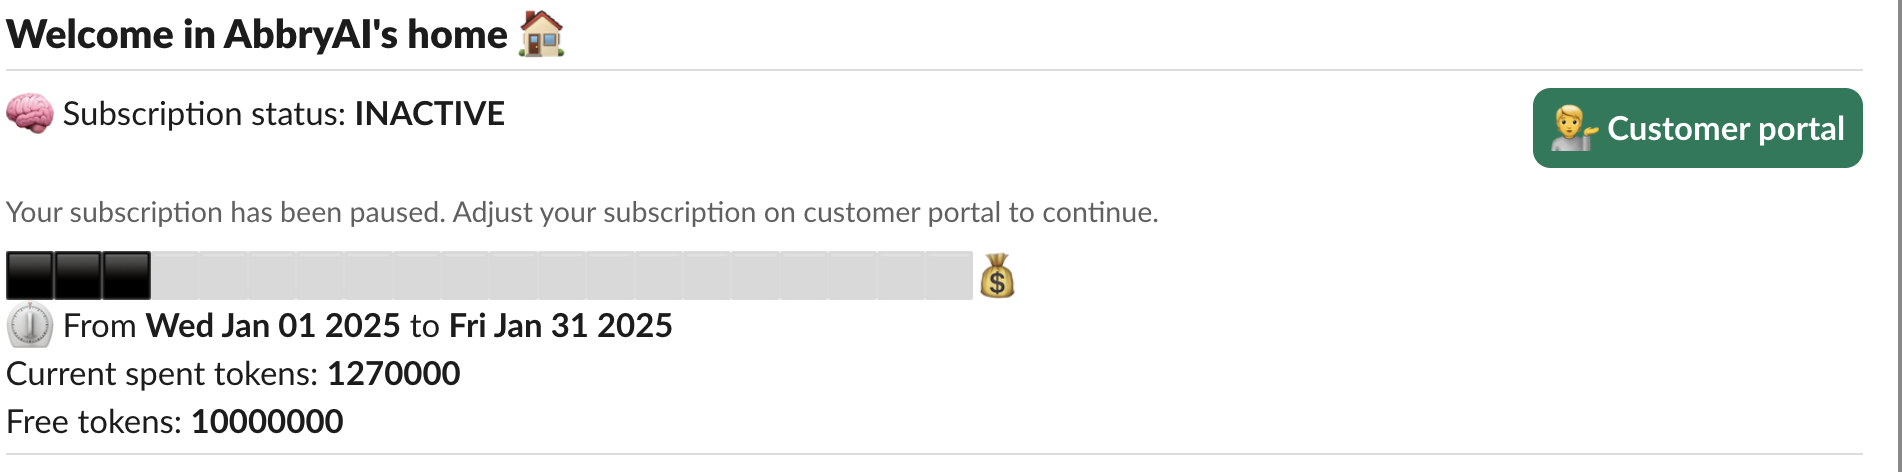Image resolution: width=1902 pixels, height=472 pixels.
Task: Click the subscription paused notice text
Action: coord(582,212)
